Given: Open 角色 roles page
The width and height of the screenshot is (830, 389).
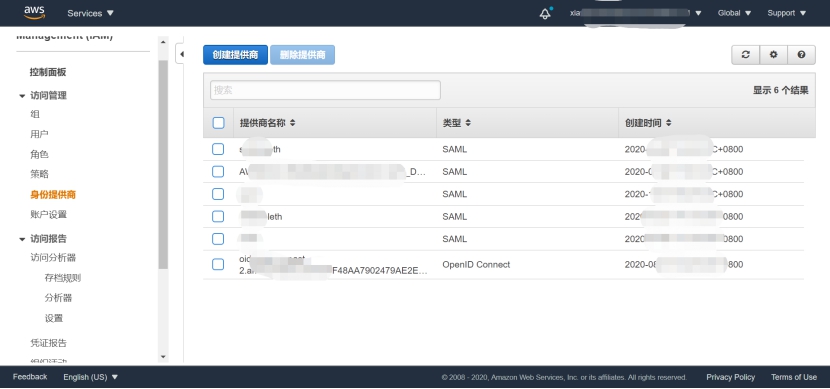Looking at the screenshot, I should click(x=39, y=155).
